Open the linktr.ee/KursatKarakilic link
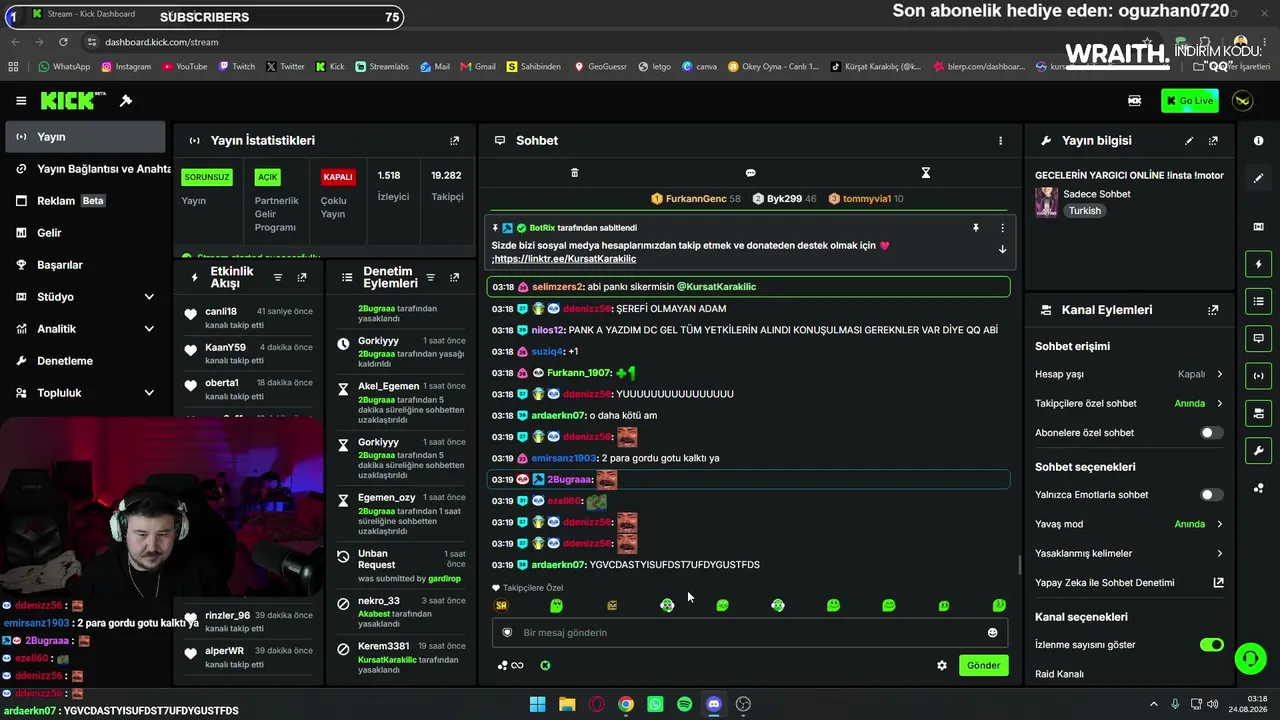Image resolution: width=1280 pixels, height=720 pixels. [565, 259]
